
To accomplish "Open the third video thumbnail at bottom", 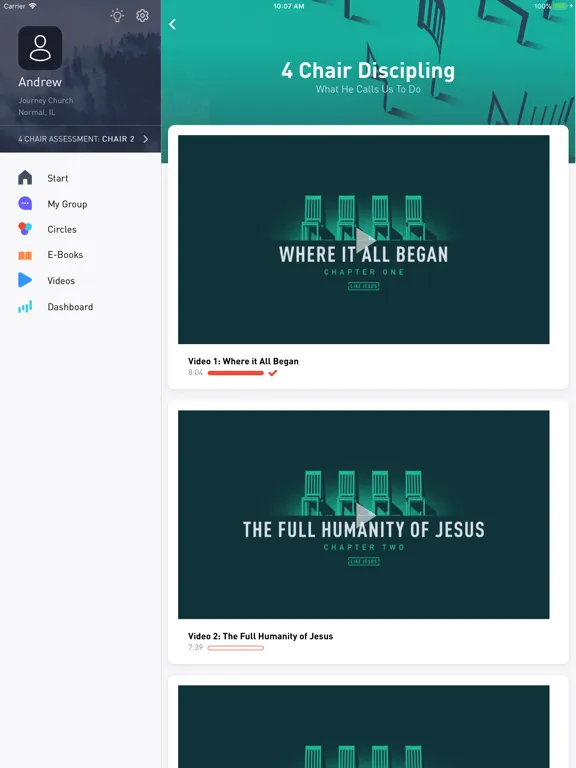I will (363, 726).
